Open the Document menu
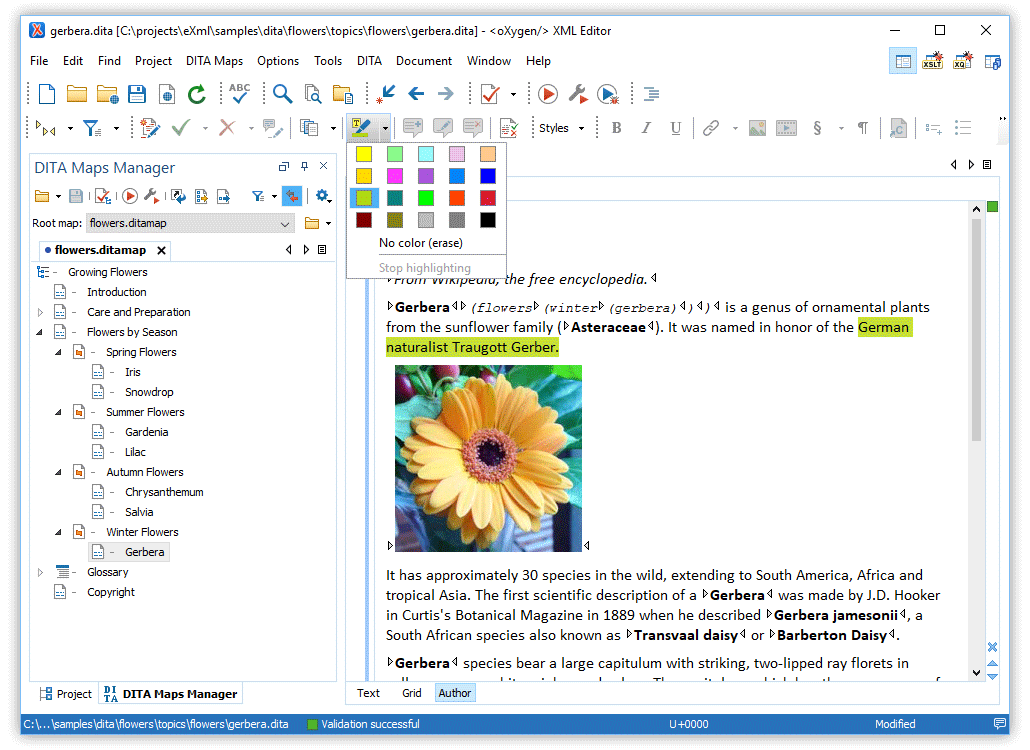This screenshot has width=1030, height=750. coord(424,61)
